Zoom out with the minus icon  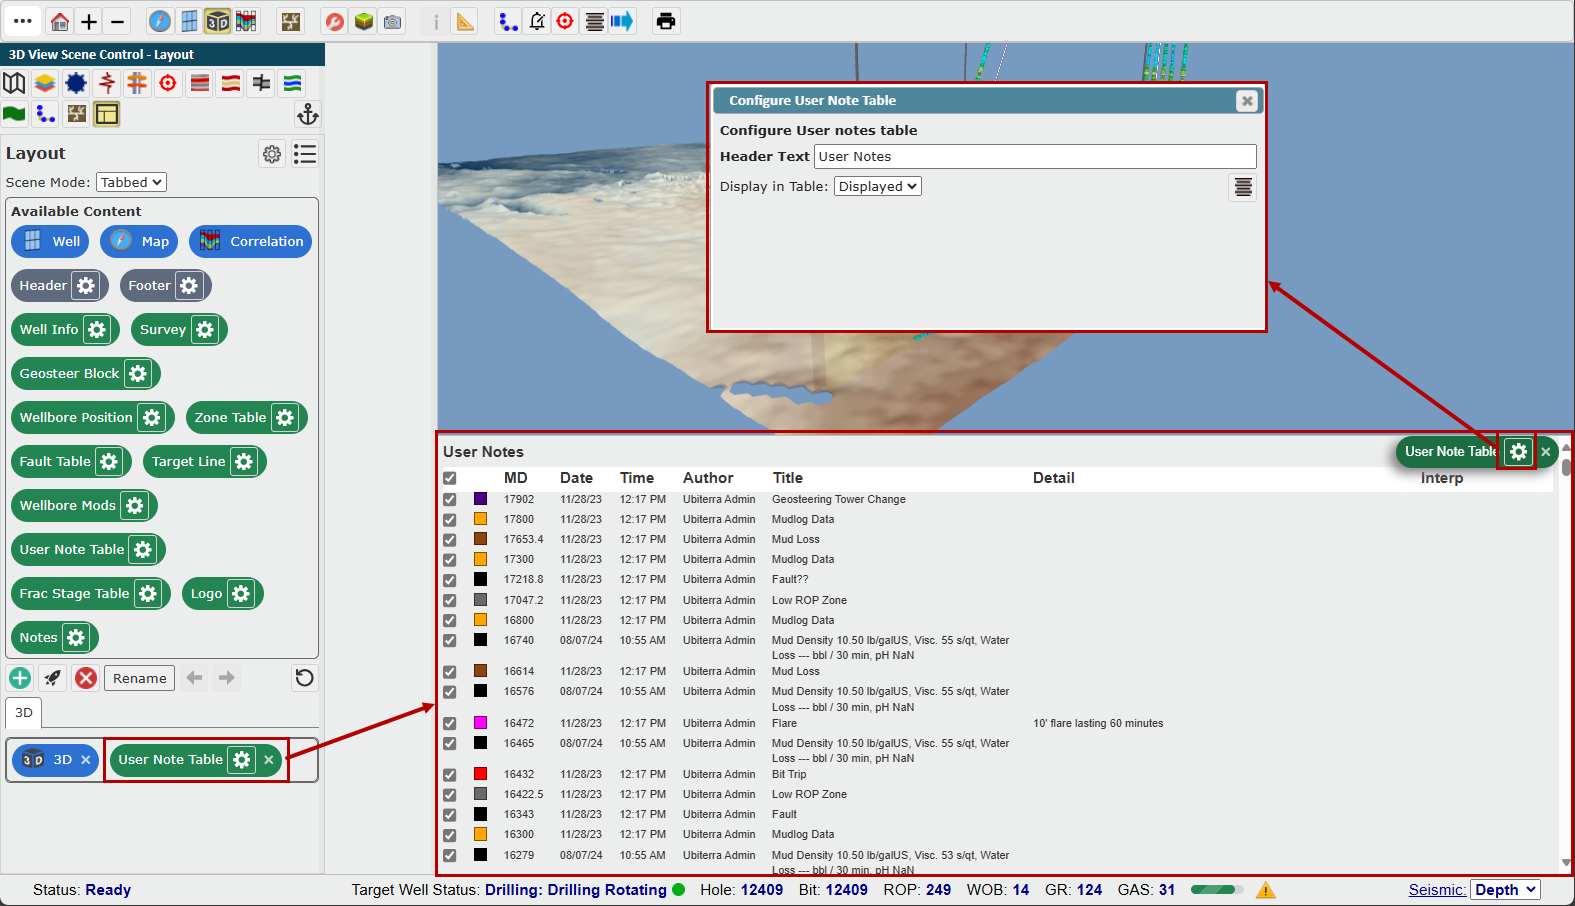tap(117, 21)
